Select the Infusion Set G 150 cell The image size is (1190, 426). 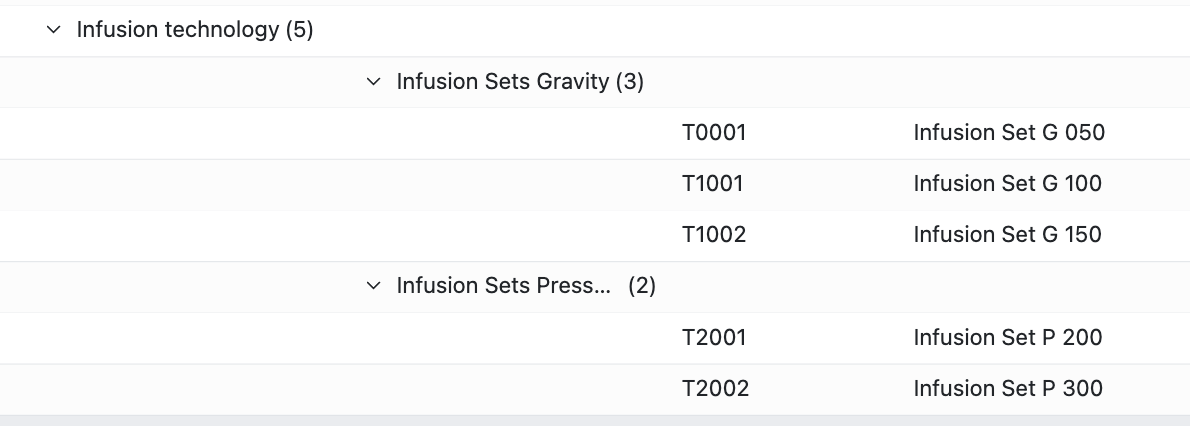point(1008,235)
